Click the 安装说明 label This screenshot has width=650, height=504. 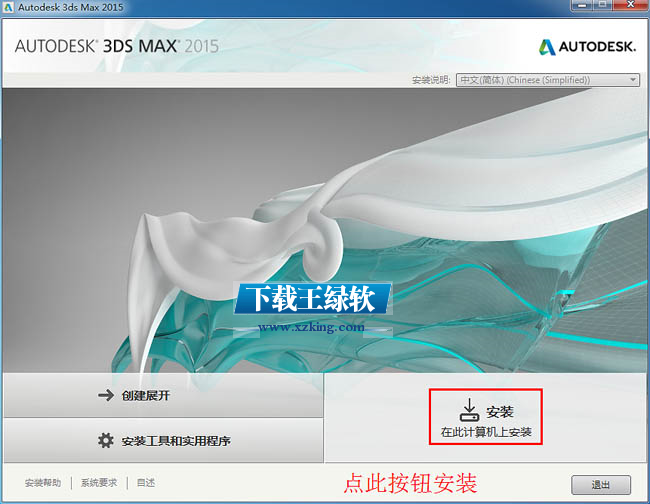click(x=431, y=80)
